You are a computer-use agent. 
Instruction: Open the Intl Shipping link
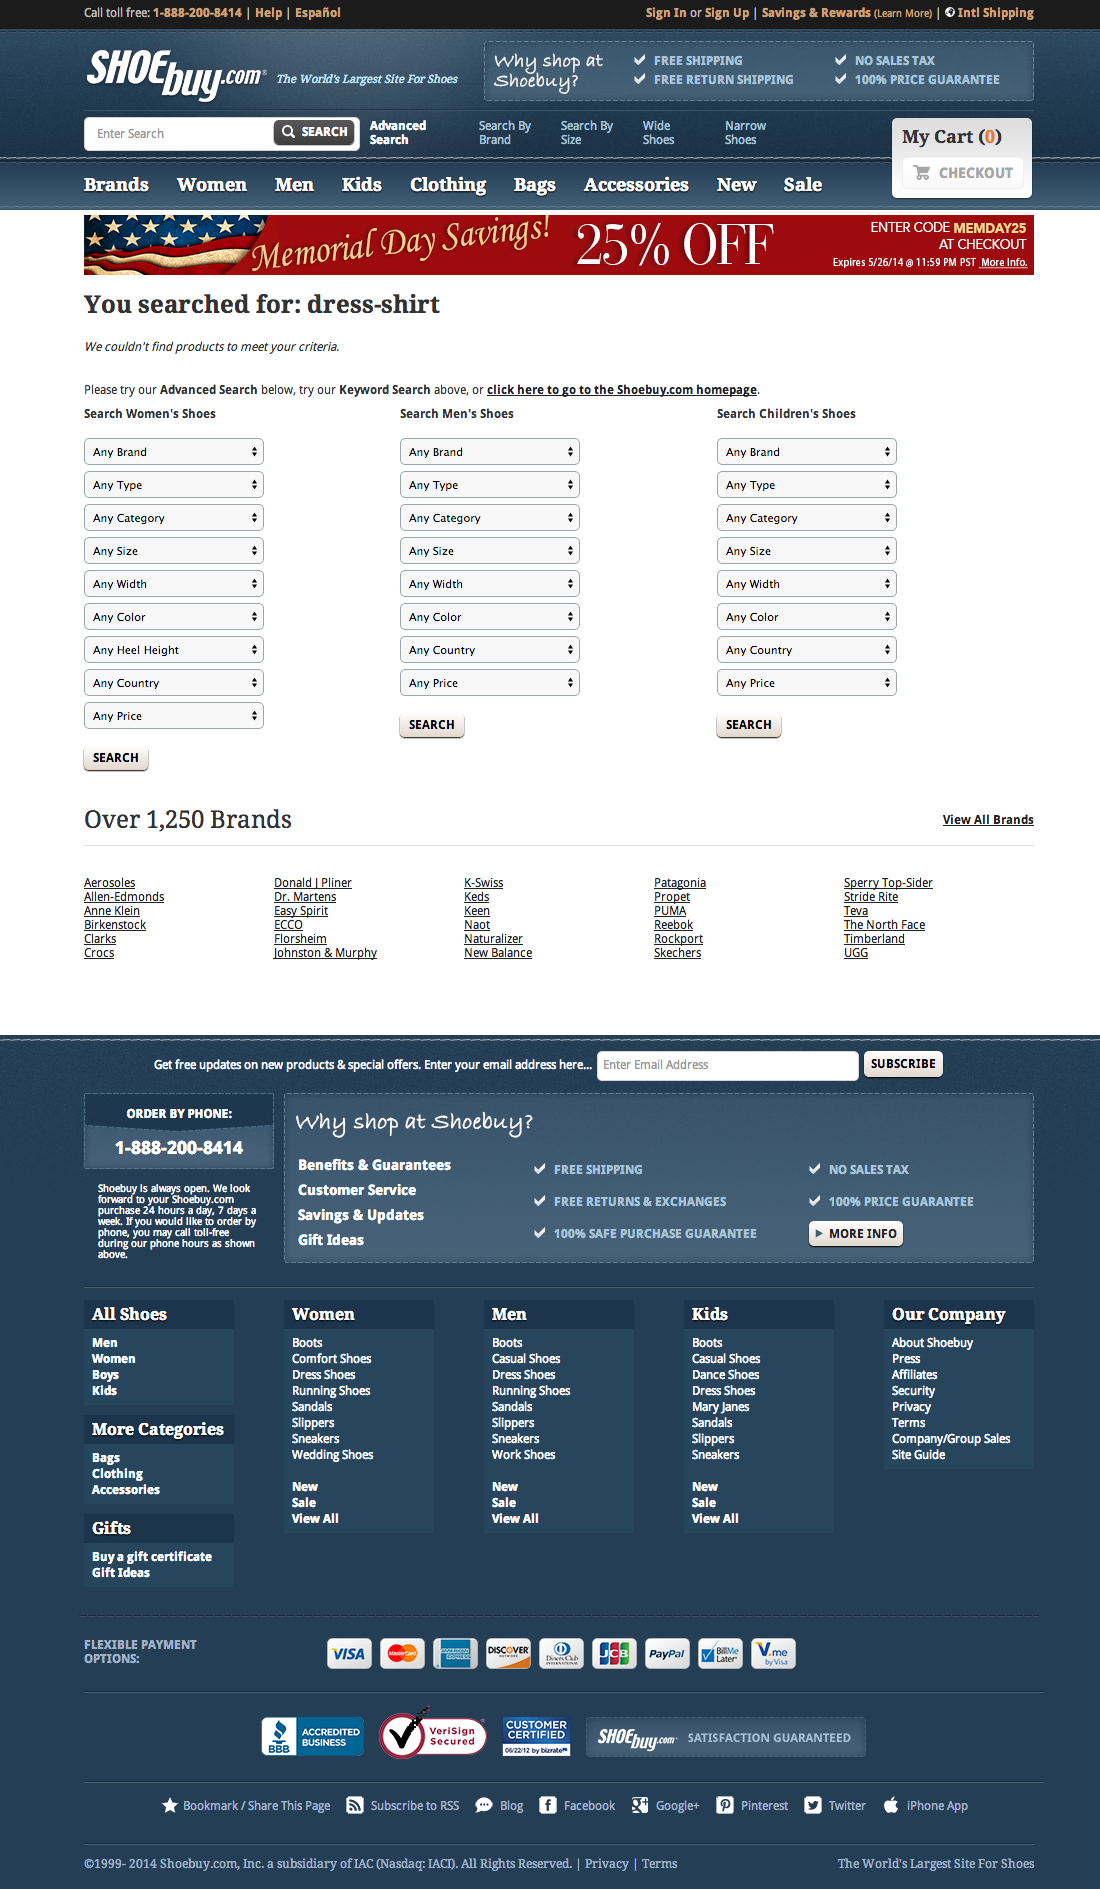(x=996, y=13)
